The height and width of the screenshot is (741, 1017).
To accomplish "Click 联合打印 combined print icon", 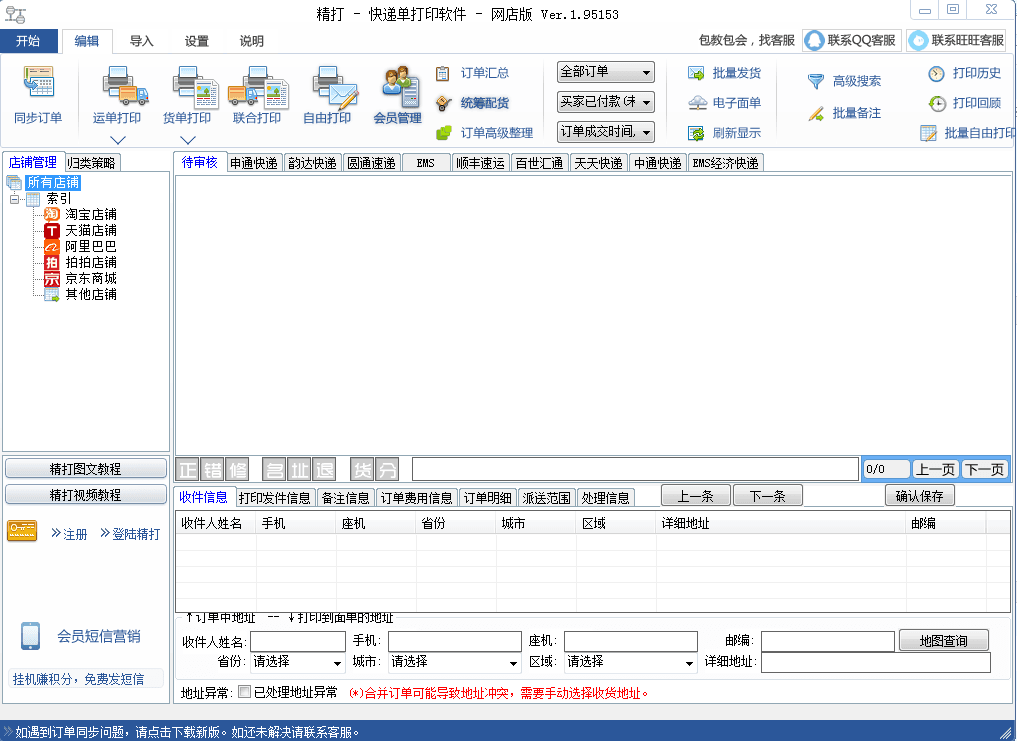I will click(x=257, y=85).
